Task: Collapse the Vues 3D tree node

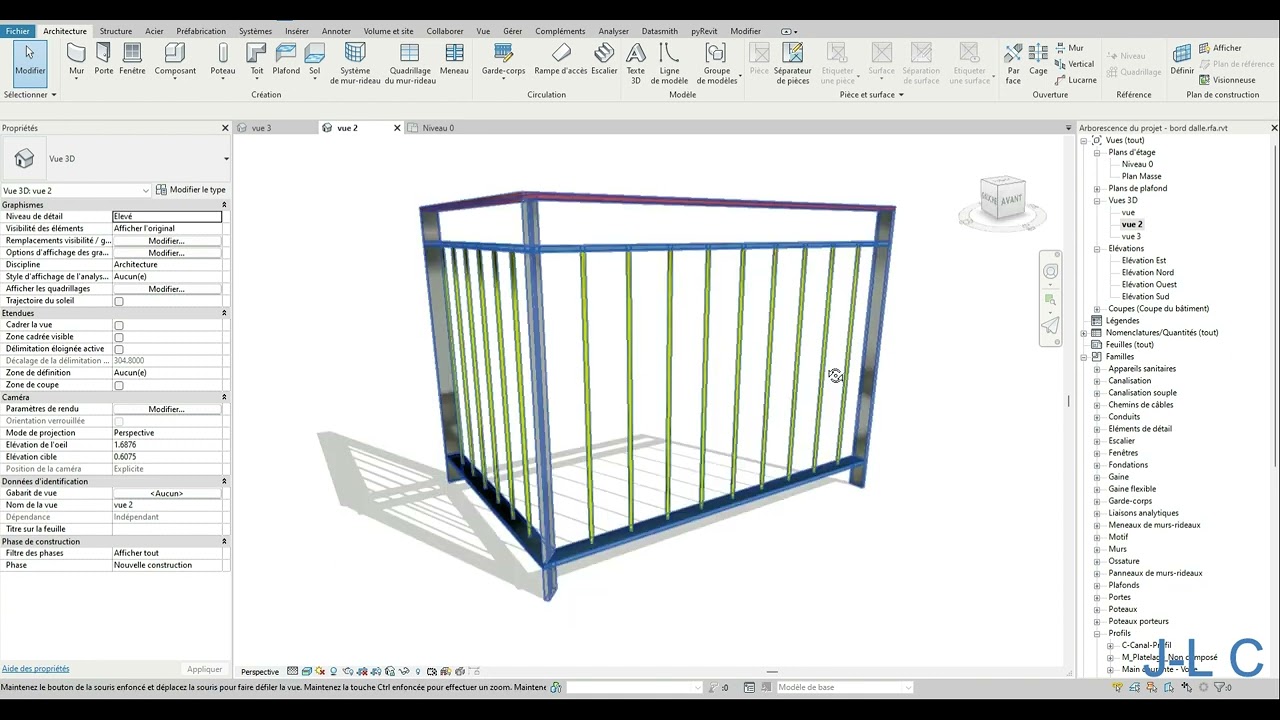Action: 1097,200
